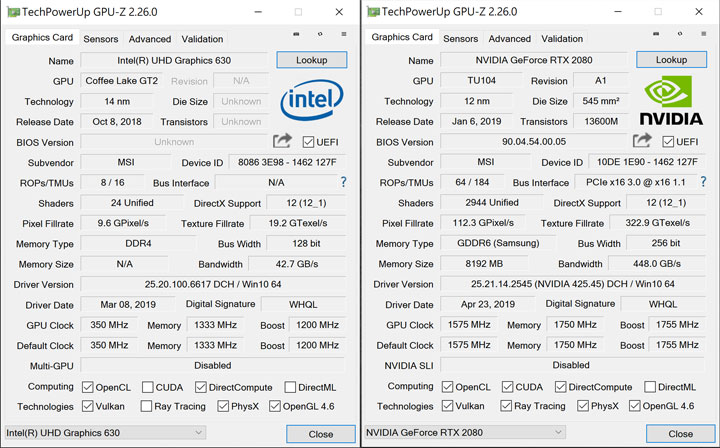Toggle DirectML checkbox in NVIDIA window

[x=650, y=386]
